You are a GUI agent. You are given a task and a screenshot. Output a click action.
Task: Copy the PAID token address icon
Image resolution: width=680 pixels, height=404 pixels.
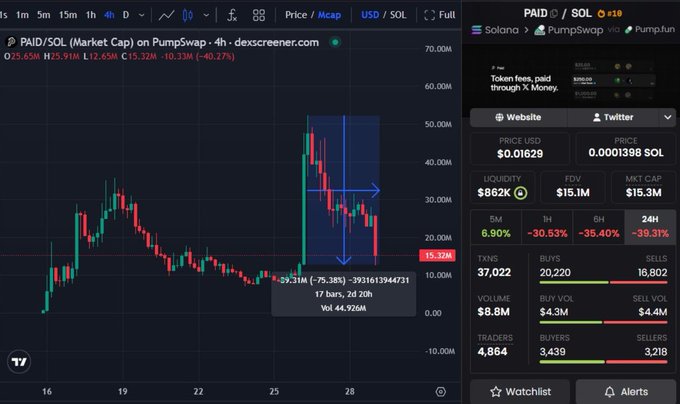pyautogui.click(x=554, y=13)
